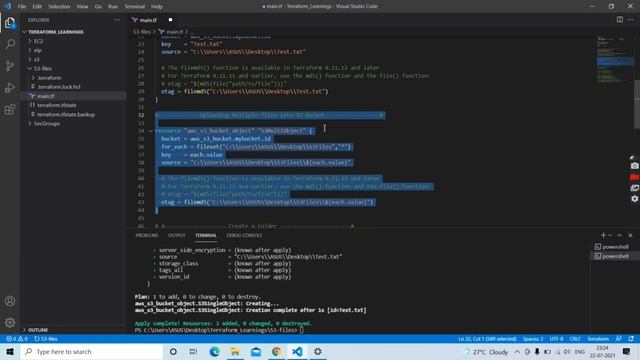640x360 pixels.
Task: Open Source Control view in activity bar
Action: [x=10, y=66]
